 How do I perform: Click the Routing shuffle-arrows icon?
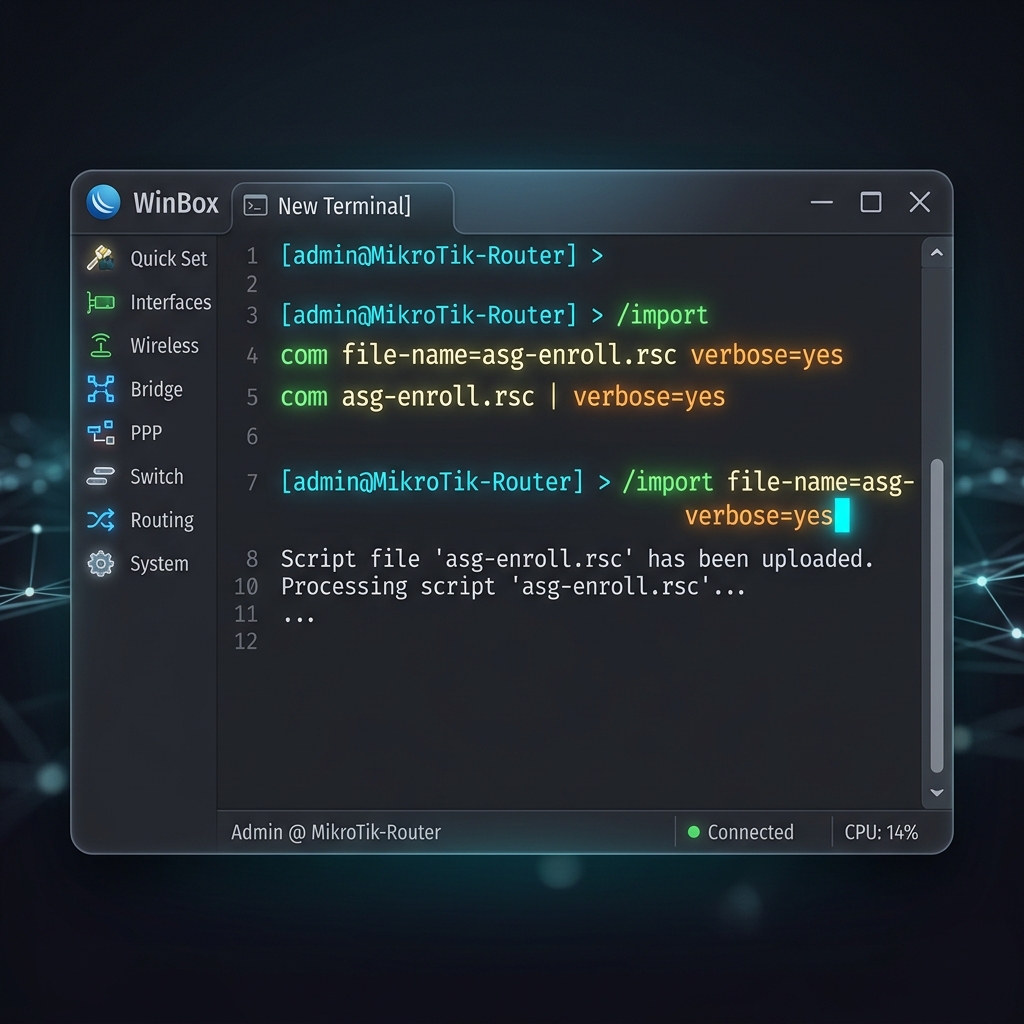pyautogui.click(x=101, y=520)
